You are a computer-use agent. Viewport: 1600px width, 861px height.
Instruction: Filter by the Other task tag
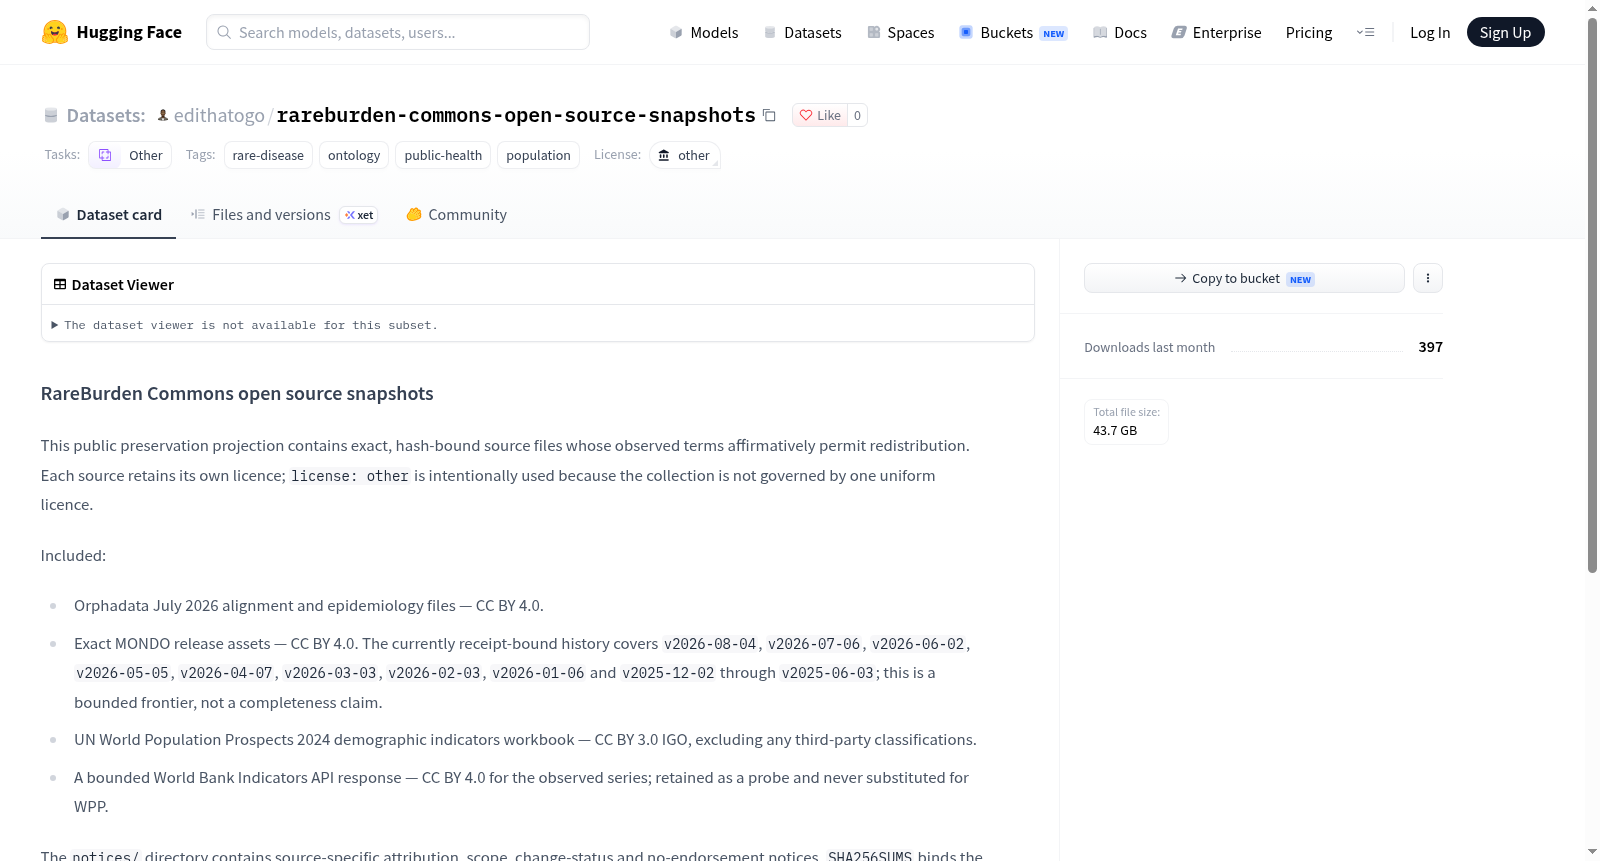tap(130, 155)
